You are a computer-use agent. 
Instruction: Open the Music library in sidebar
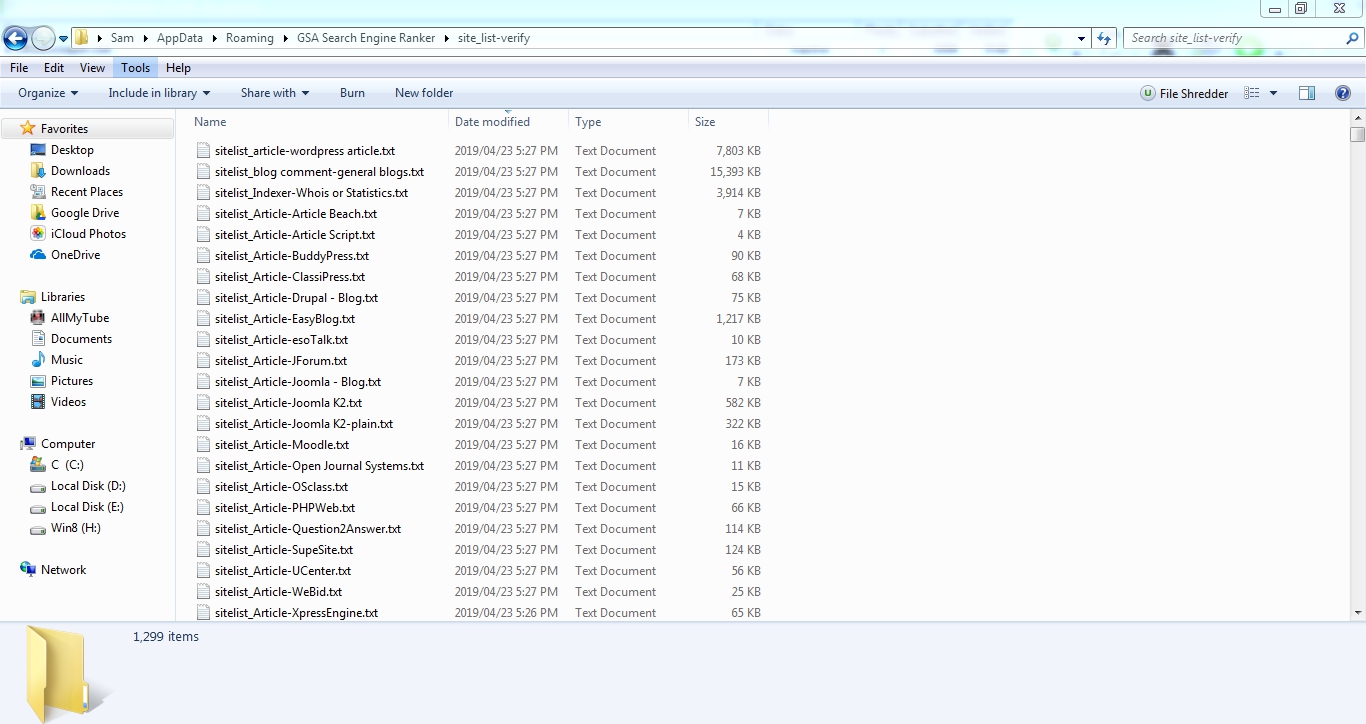click(x=69, y=359)
